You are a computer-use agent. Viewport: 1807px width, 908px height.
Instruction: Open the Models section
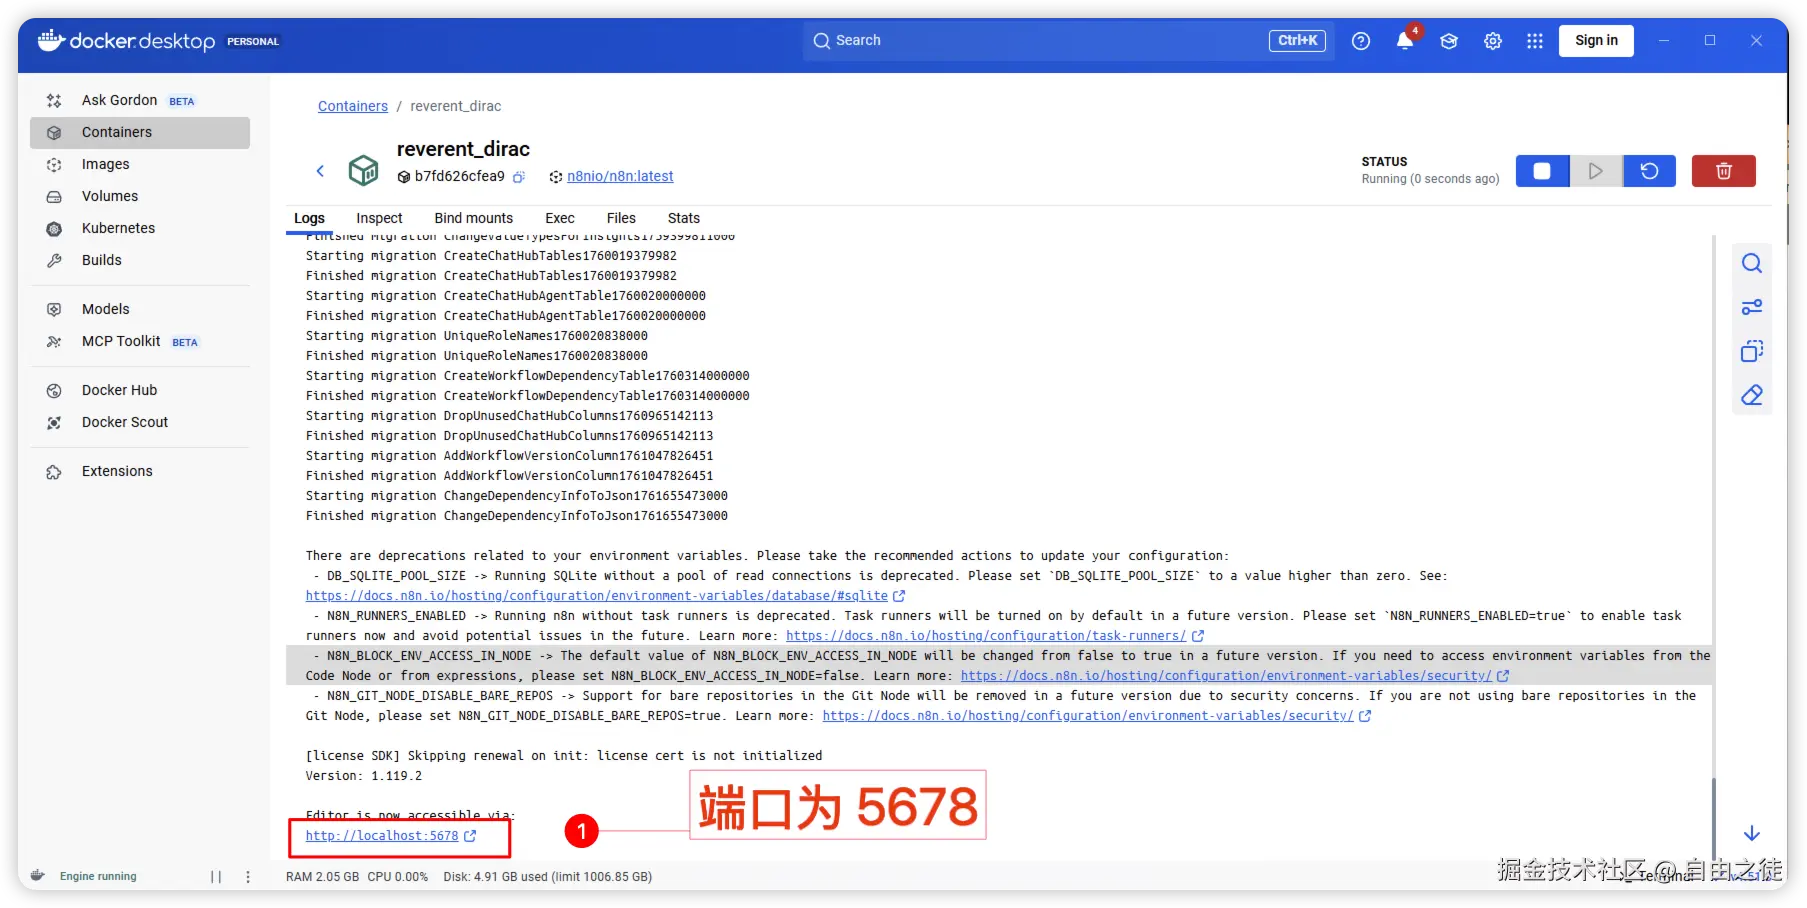point(140,309)
